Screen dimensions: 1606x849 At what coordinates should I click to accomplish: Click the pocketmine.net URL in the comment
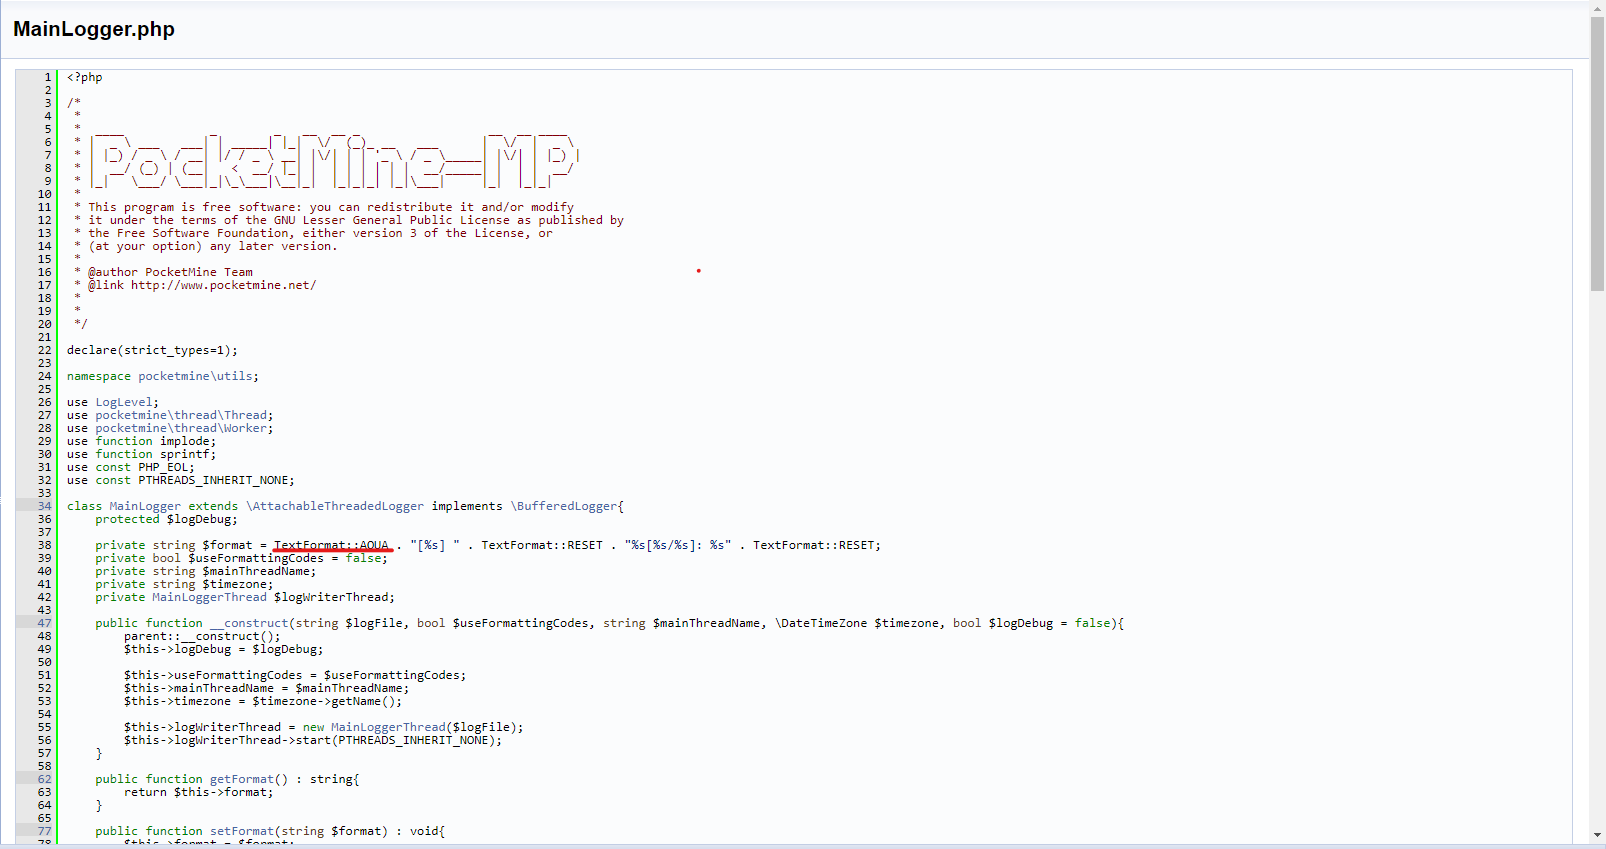(223, 286)
